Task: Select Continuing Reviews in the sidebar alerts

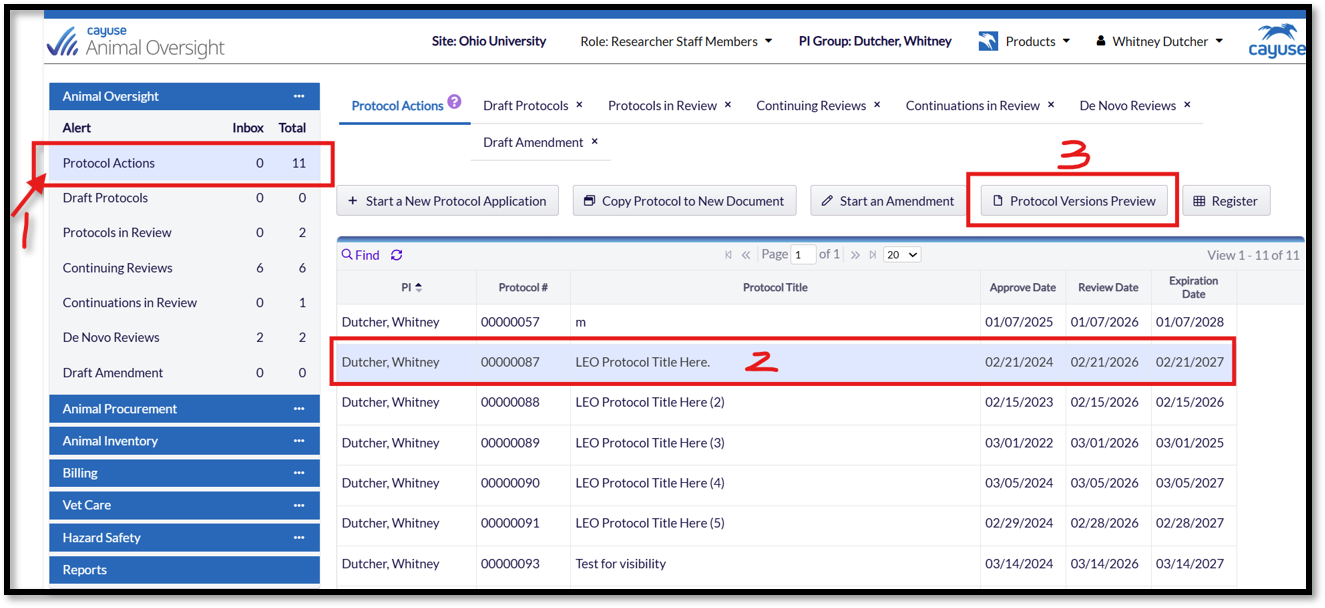Action: tap(185, 268)
